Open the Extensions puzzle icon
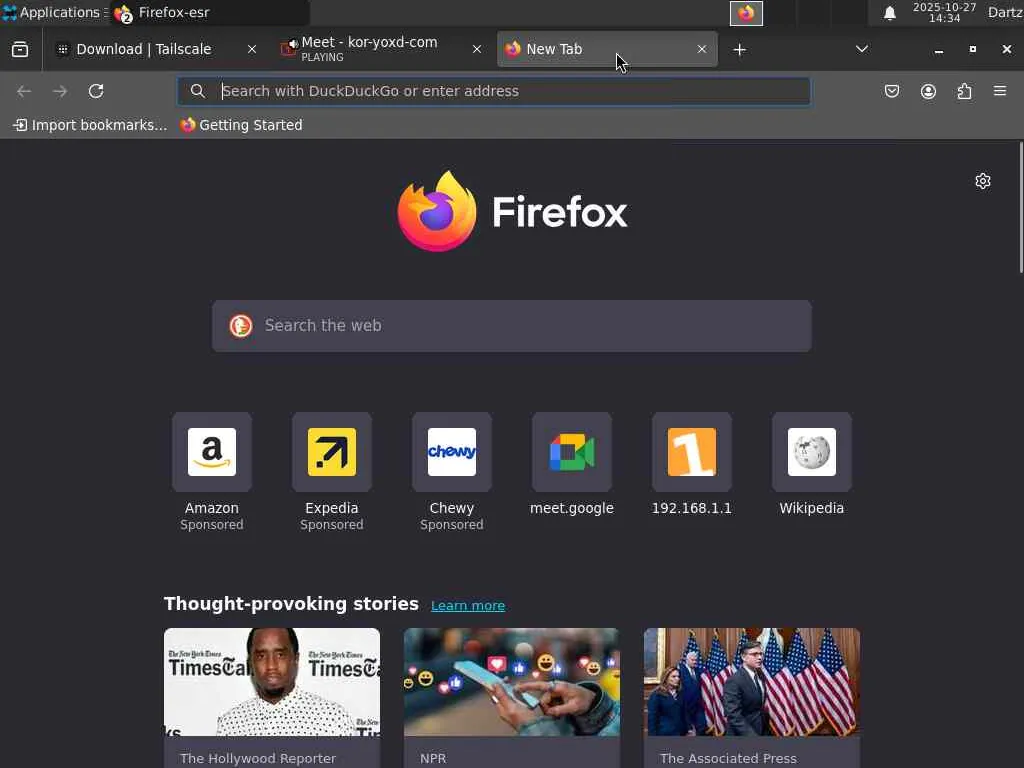 (x=964, y=91)
